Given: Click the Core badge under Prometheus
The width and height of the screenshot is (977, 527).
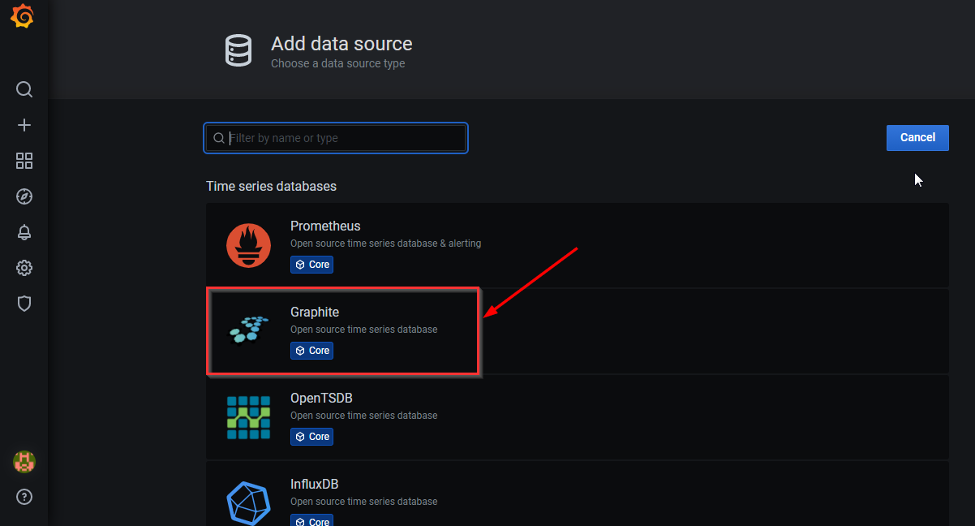Looking at the screenshot, I should tap(312, 265).
